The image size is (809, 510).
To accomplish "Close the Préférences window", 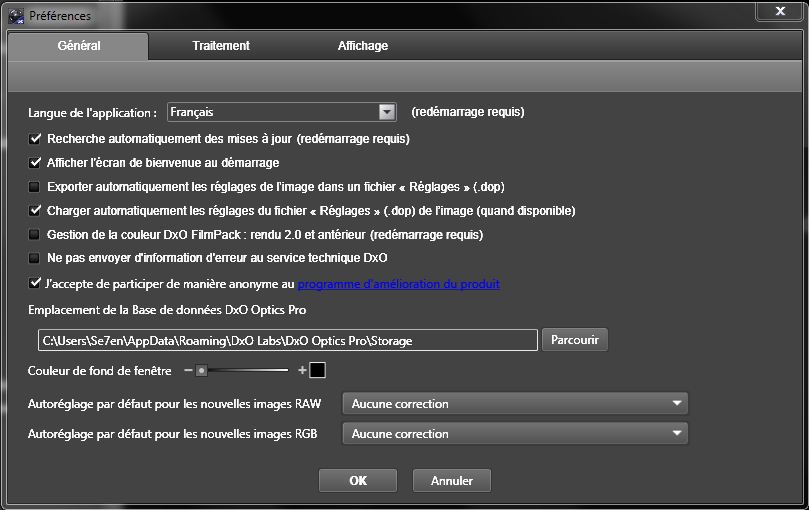I will tap(780, 11).
